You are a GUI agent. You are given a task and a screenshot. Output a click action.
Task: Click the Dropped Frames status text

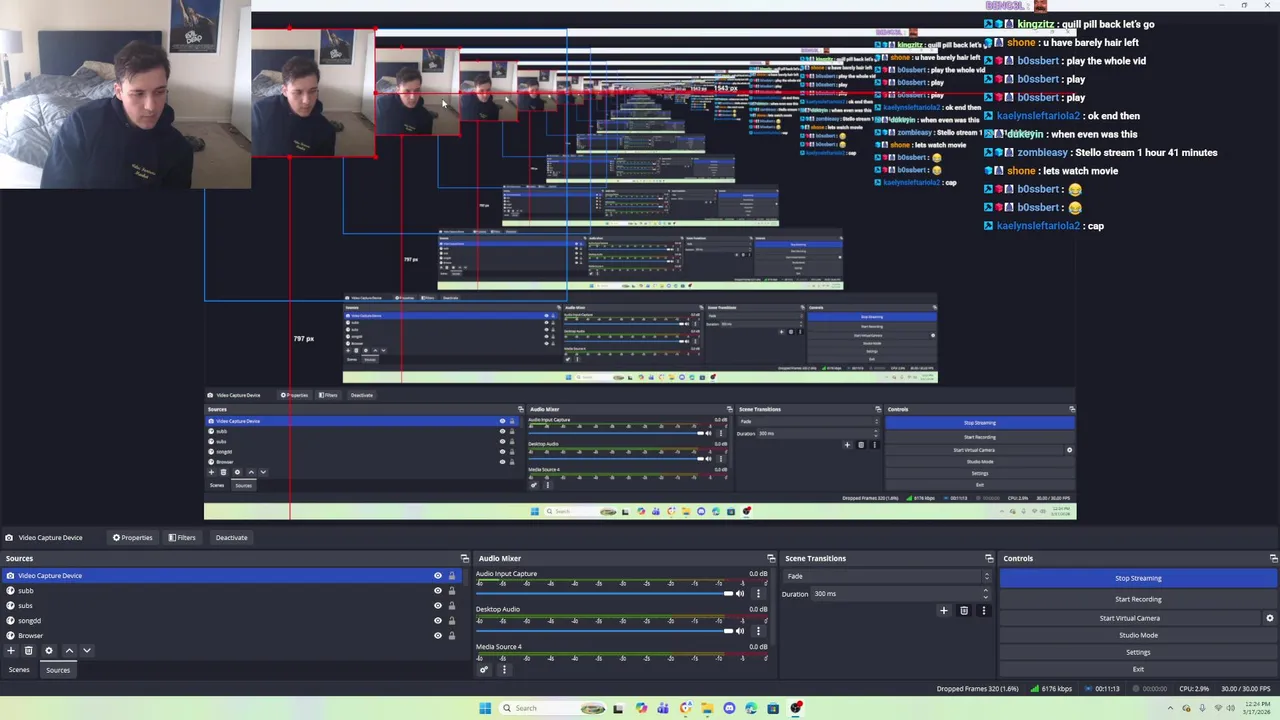click(x=977, y=689)
